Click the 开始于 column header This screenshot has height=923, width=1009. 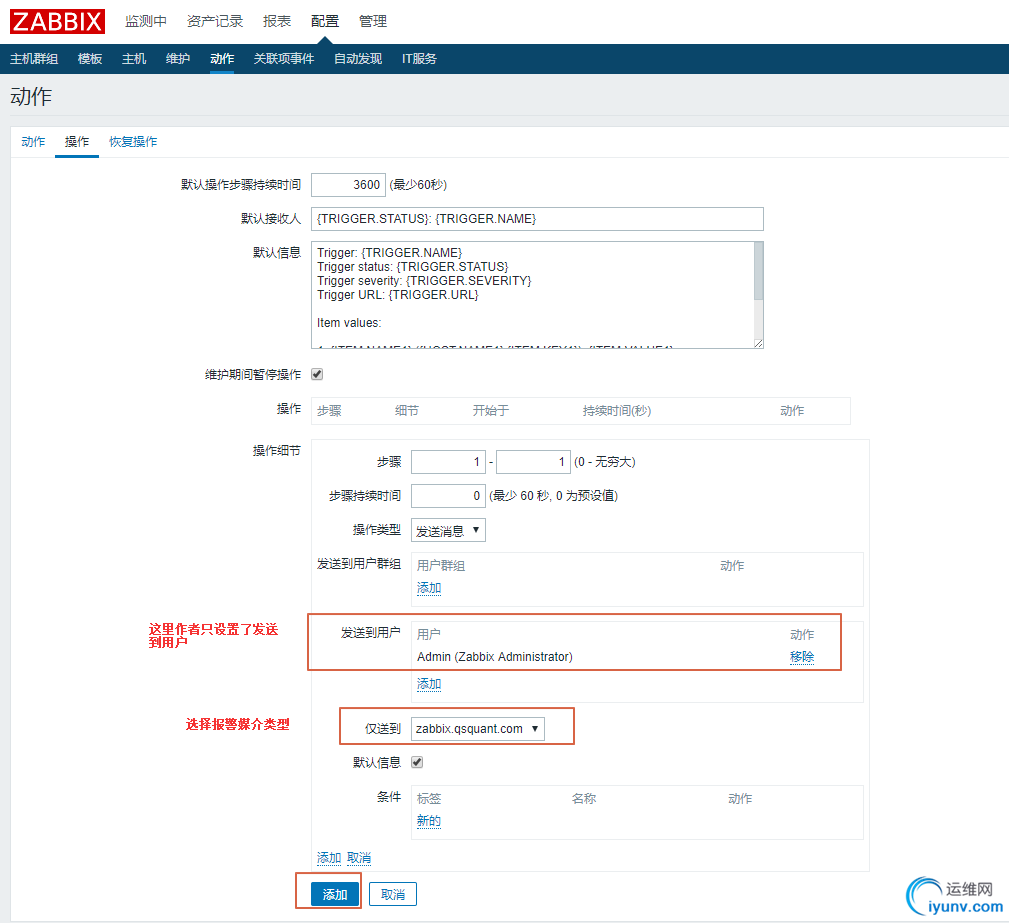tap(490, 411)
